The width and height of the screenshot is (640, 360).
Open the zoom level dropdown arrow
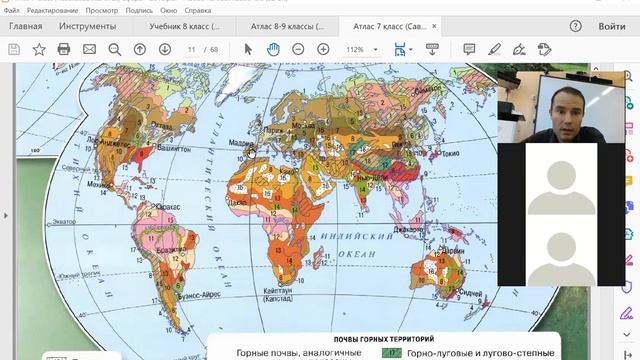point(376,50)
